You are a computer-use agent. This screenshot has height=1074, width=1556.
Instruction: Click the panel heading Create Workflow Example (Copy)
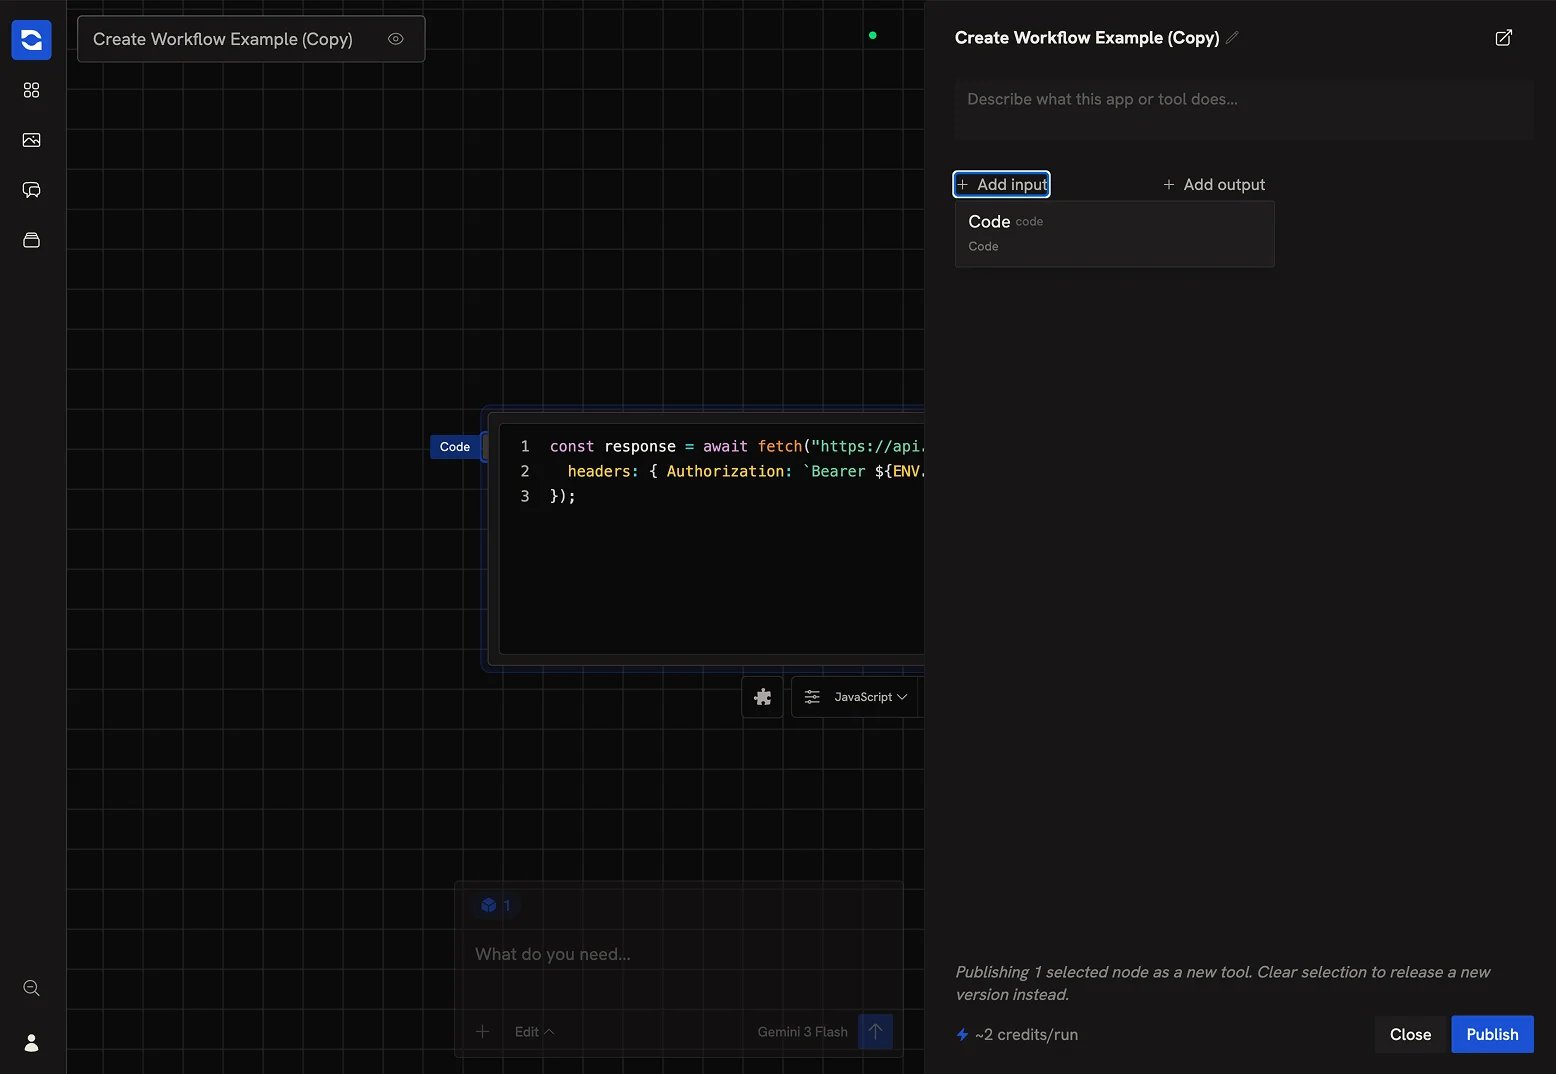tap(1087, 38)
